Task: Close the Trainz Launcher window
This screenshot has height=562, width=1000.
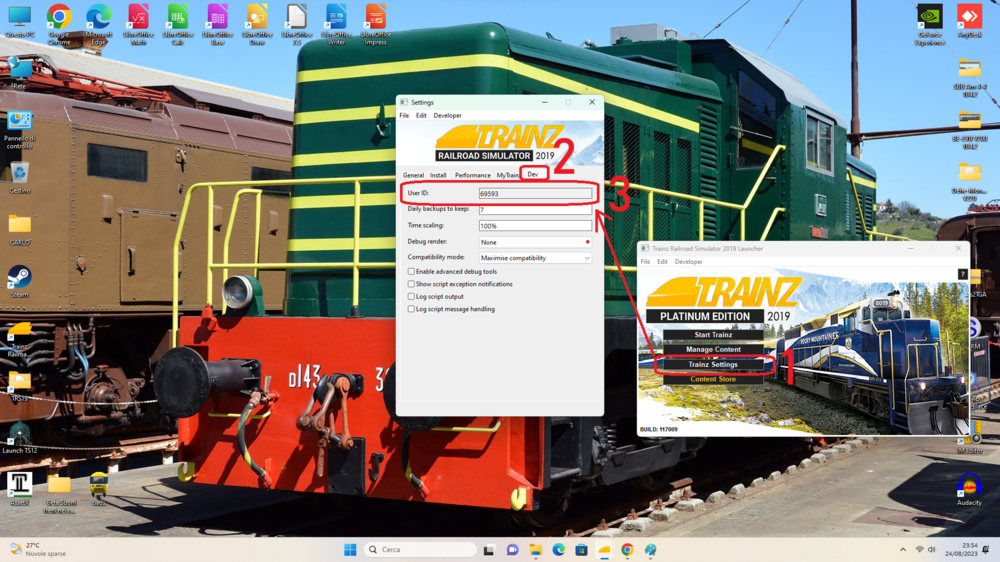Action: (x=958, y=249)
